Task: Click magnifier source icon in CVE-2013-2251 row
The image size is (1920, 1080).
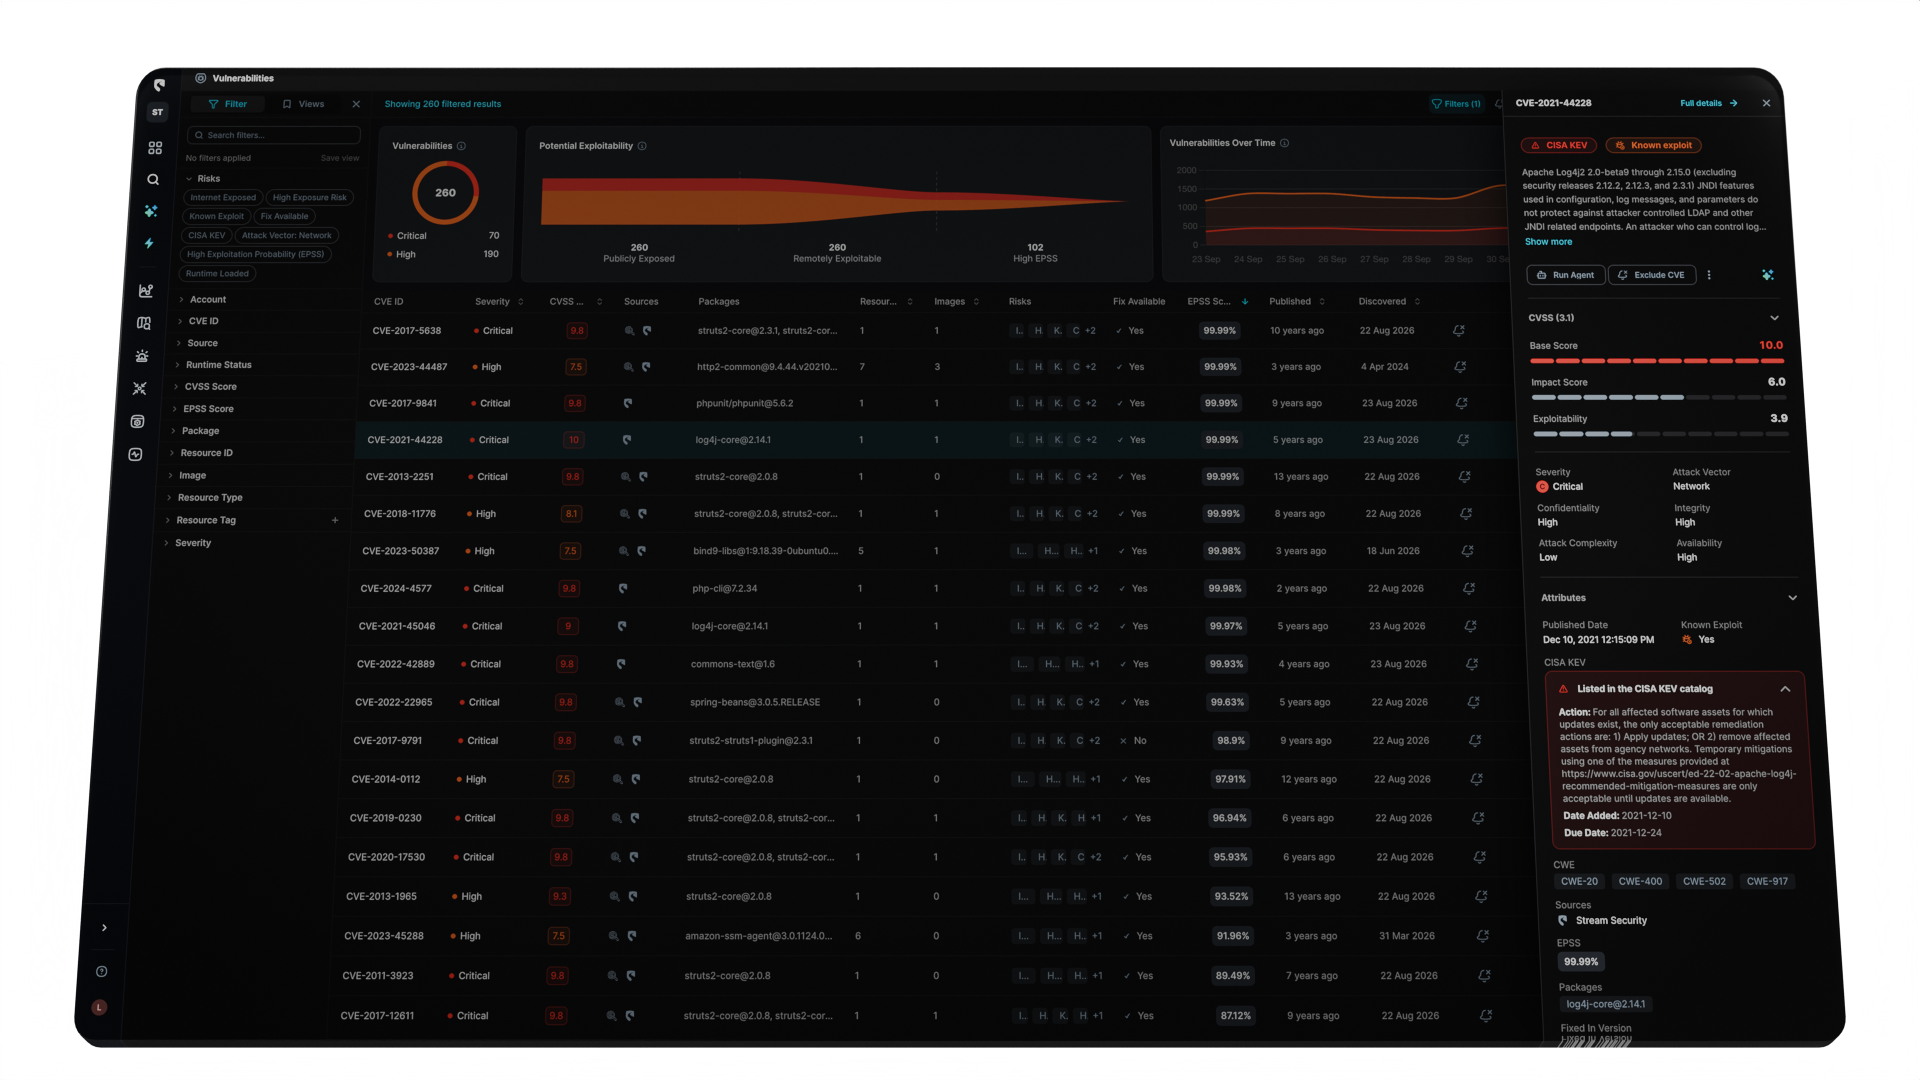Action: (x=626, y=477)
